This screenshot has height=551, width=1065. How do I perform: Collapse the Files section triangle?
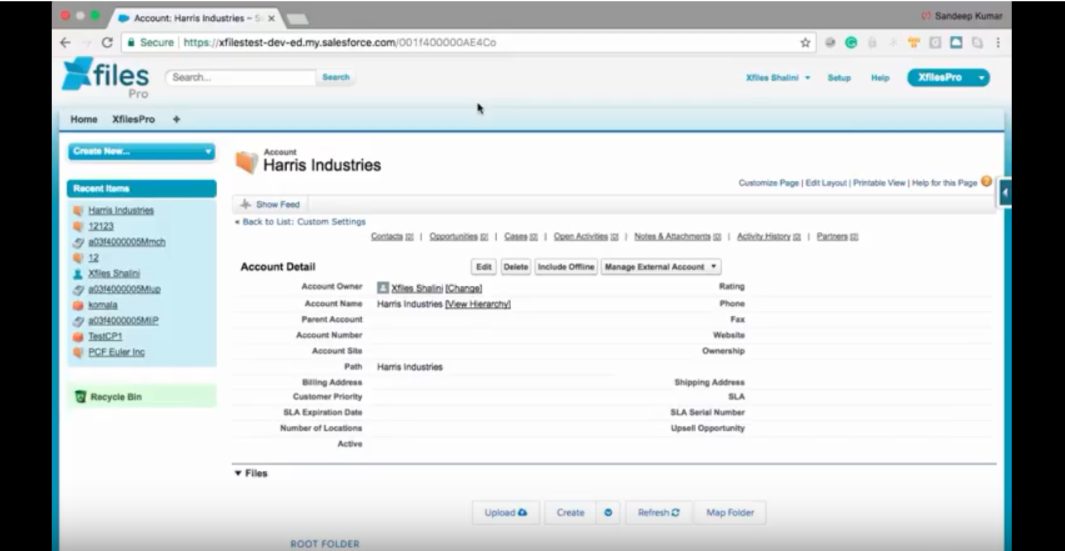(238, 473)
